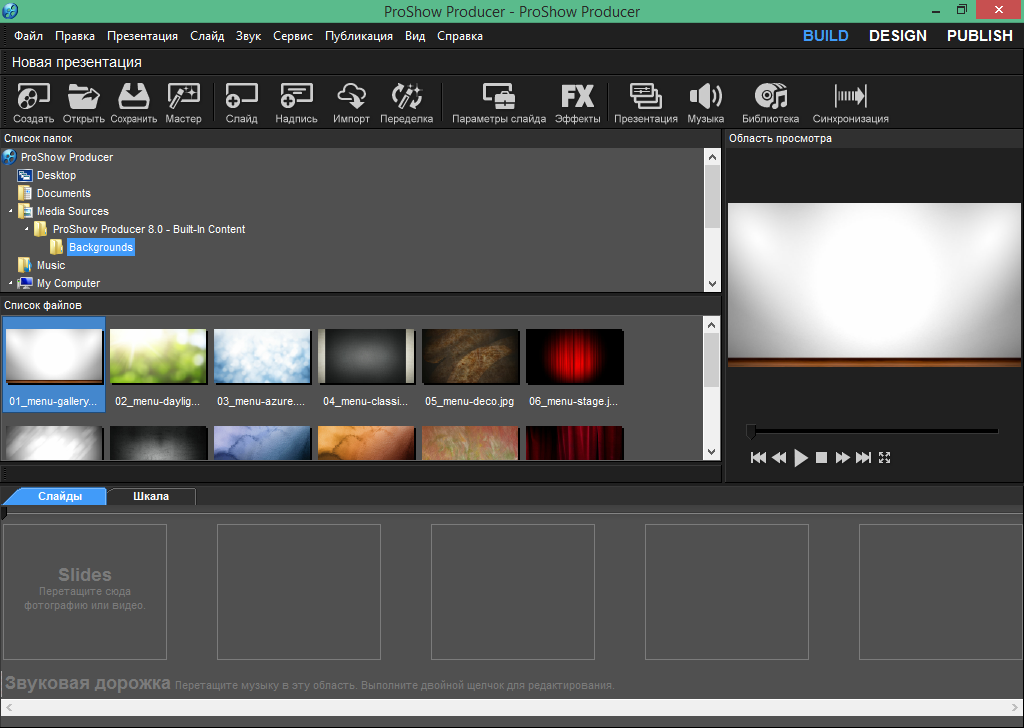Click the Синхронизация sync icon
The width and height of the screenshot is (1024, 728).
coord(850,103)
